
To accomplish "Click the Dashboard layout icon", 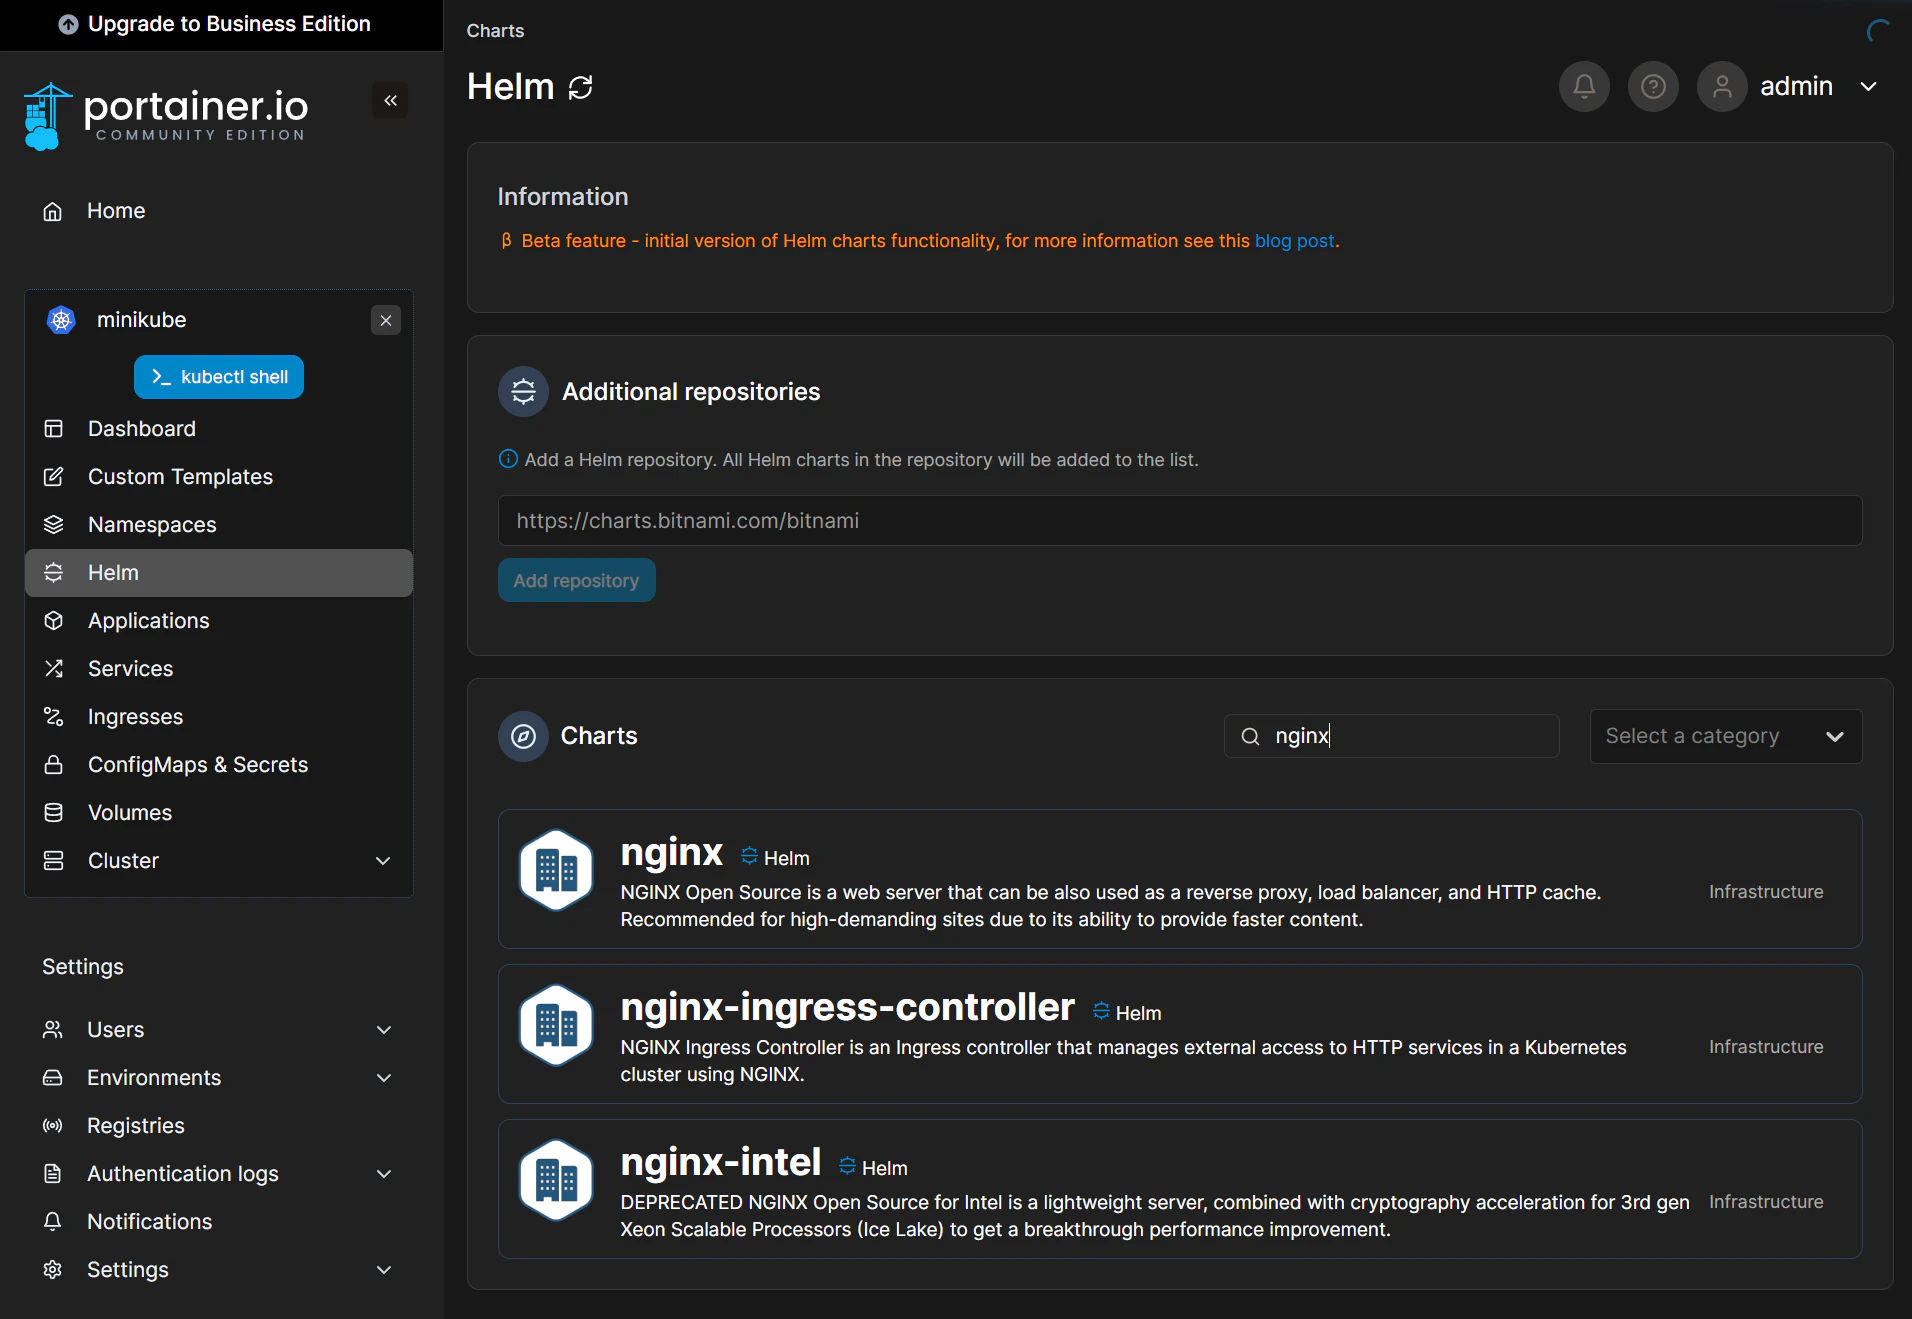I will click(54, 429).
